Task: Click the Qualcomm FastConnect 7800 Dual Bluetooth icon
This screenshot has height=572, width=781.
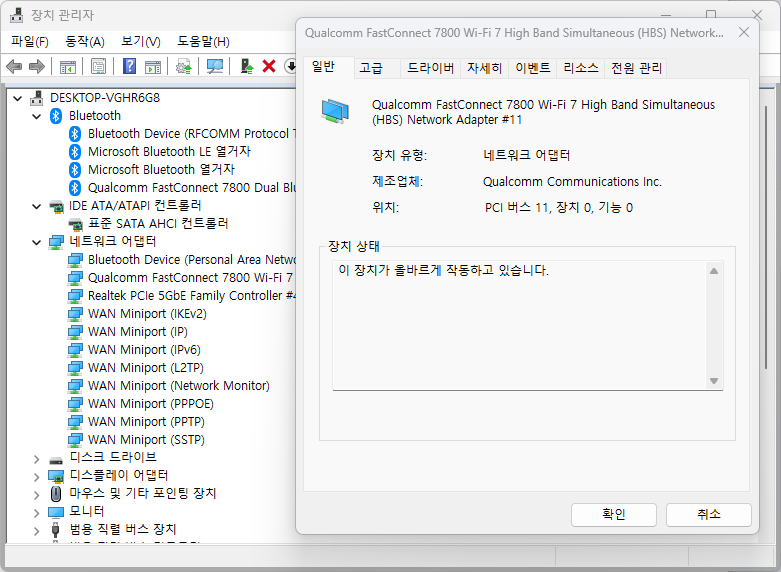Action: [75, 188]
